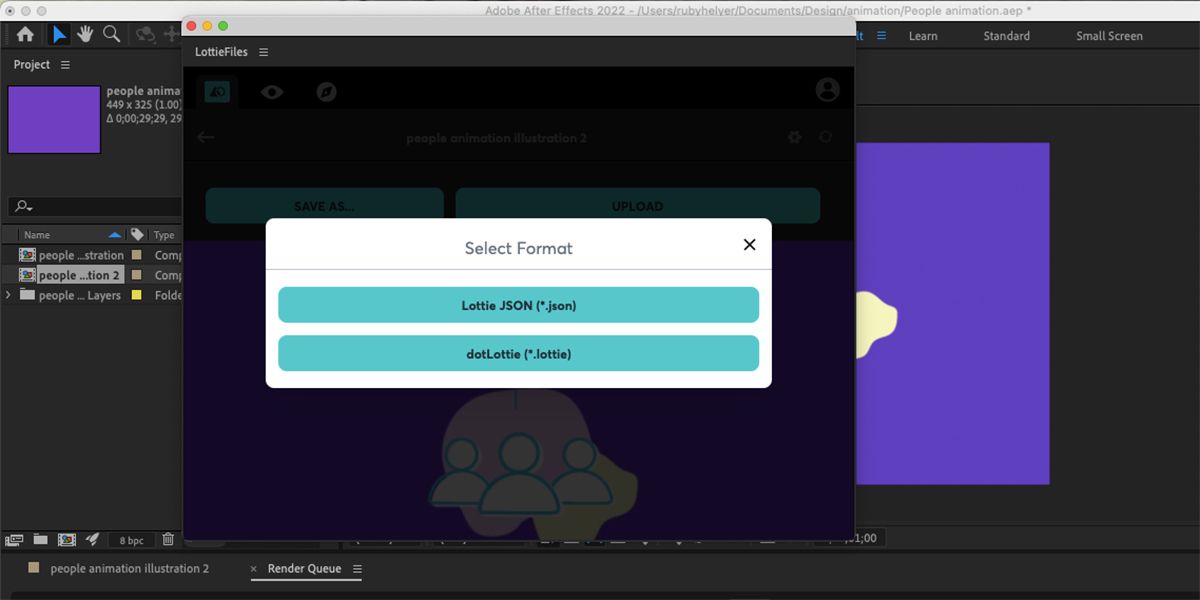Close the Render Queue tab
The image size is (1200, 600).
(254, 569)
